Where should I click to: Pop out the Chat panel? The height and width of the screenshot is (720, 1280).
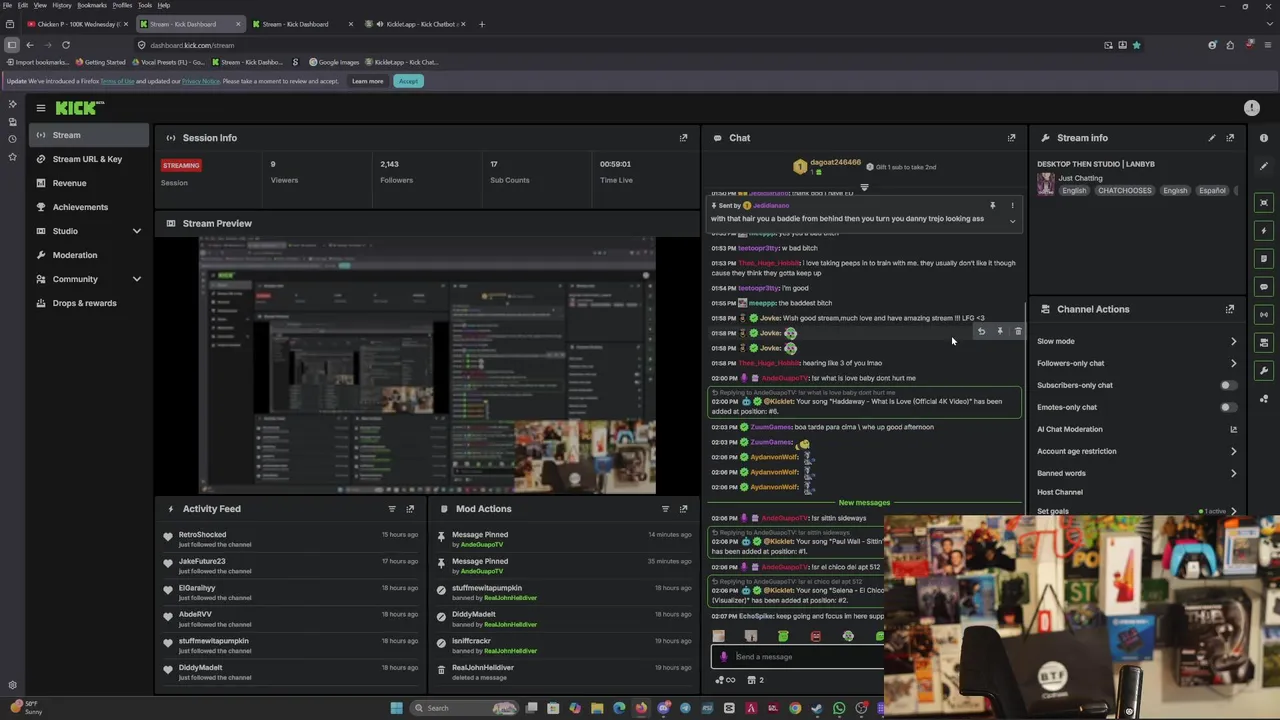tap(1011, 138)
